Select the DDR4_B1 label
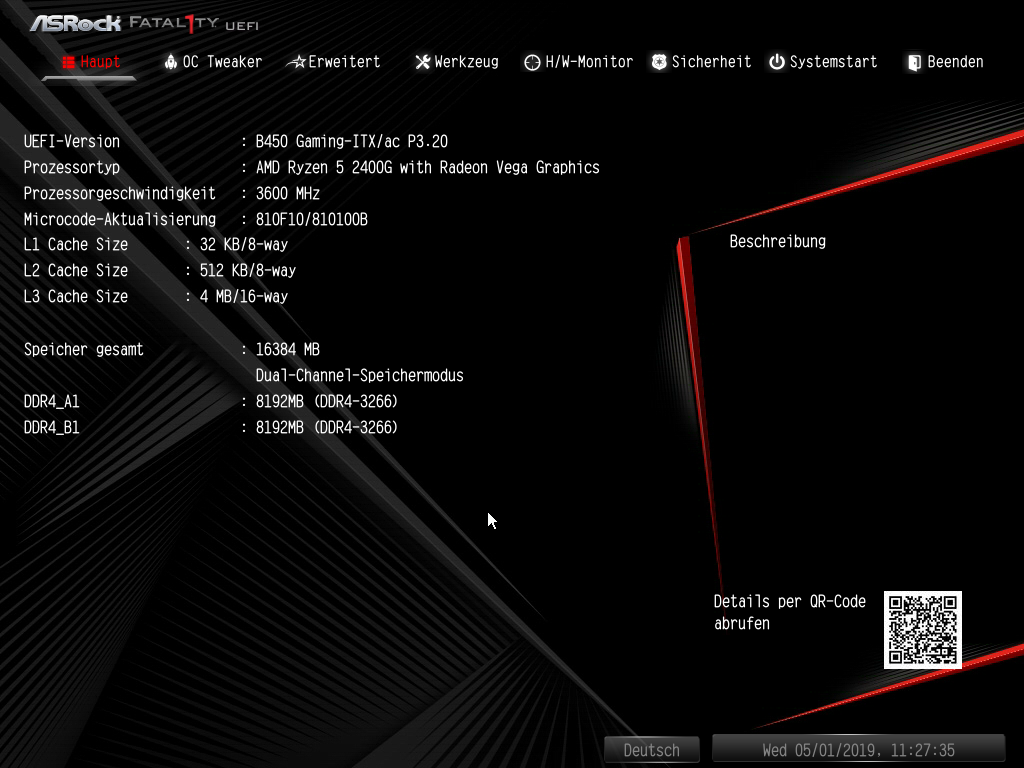 coord(52,428)
